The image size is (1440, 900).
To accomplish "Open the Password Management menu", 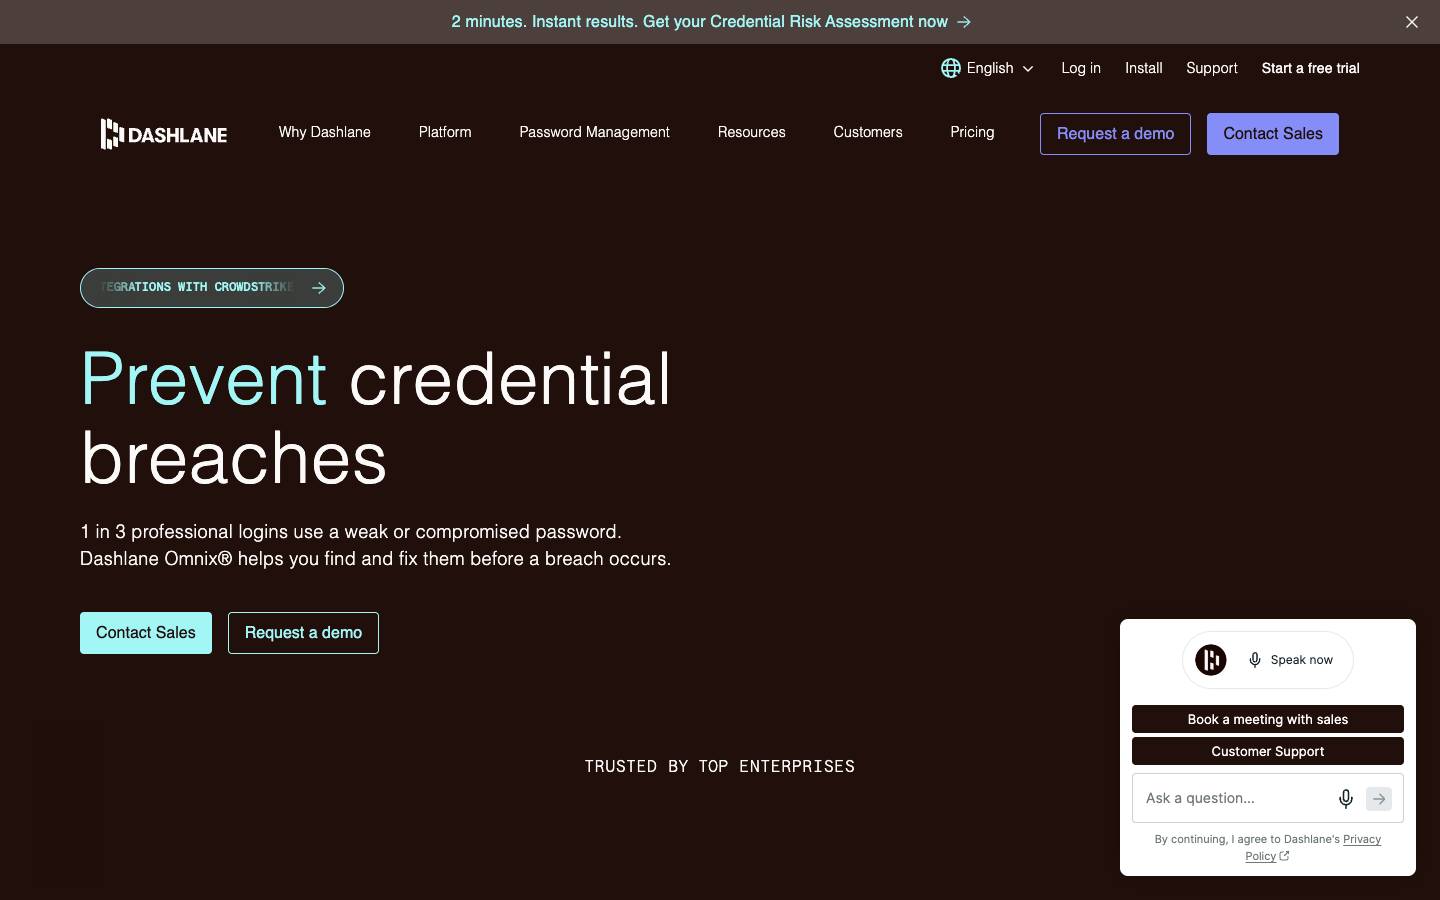I will pos(594,132).
